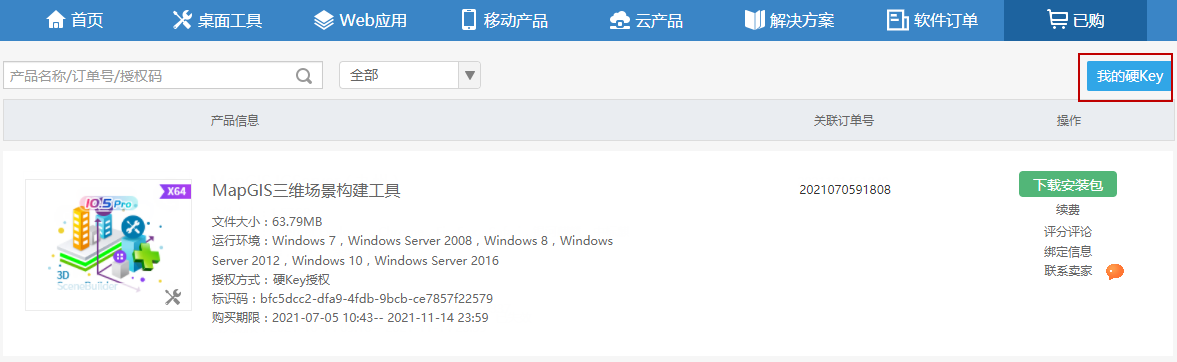
Task: Open the 已购 navigation tab
Action: tap(1076, 20)
